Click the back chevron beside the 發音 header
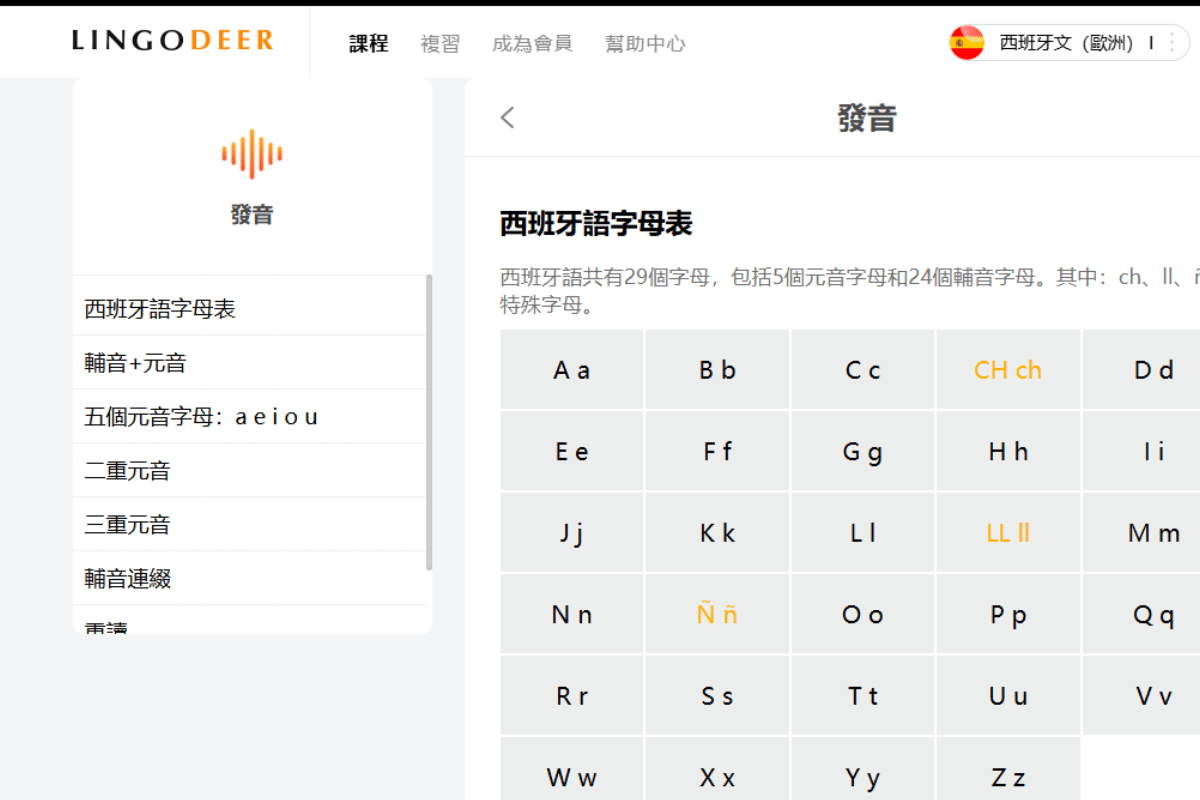 tap(506, 117)
